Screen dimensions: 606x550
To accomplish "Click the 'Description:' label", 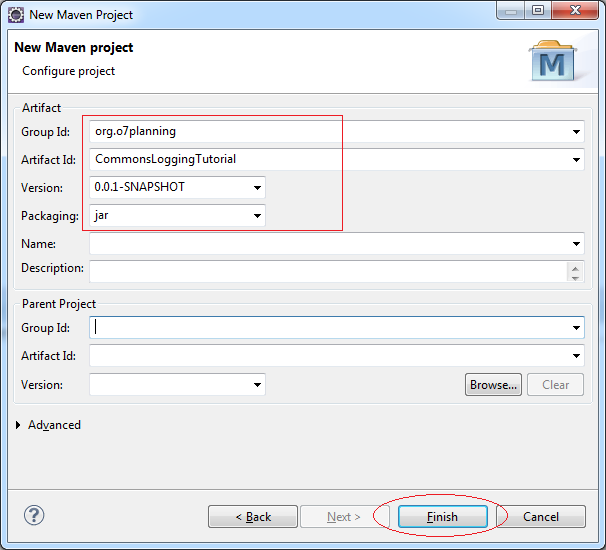I will tap(52, 268).
